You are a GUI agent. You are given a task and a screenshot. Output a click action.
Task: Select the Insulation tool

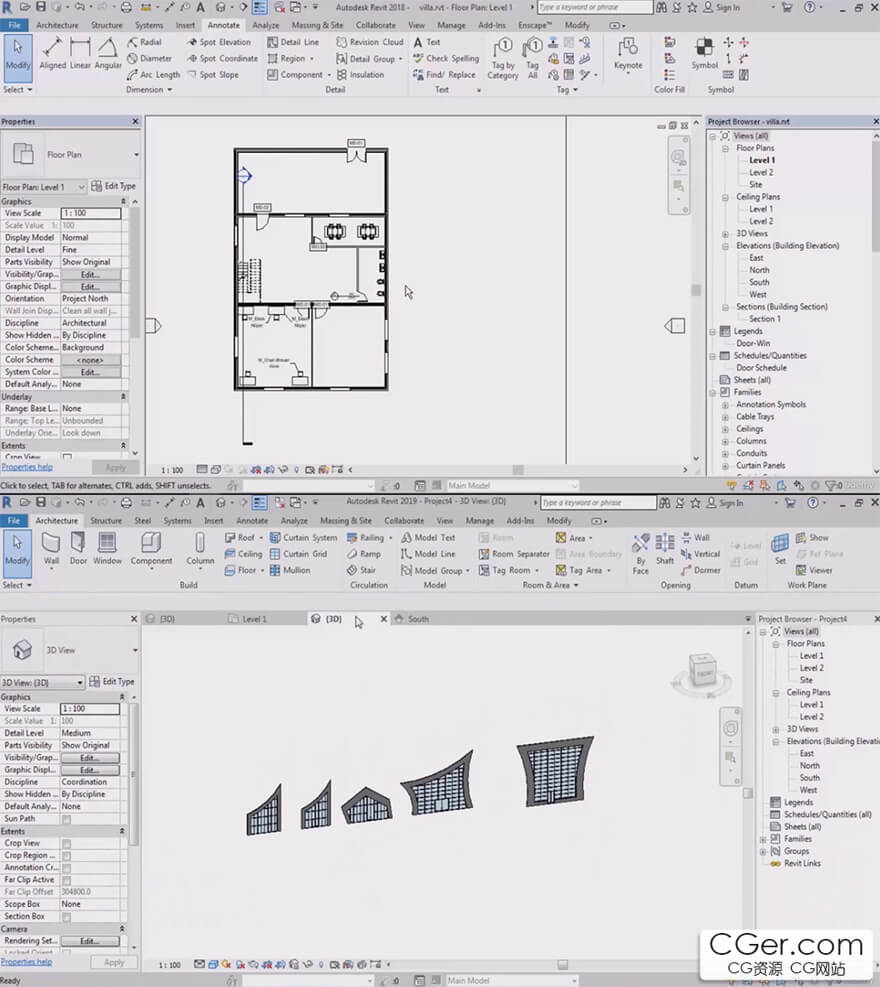coord(361,74)
